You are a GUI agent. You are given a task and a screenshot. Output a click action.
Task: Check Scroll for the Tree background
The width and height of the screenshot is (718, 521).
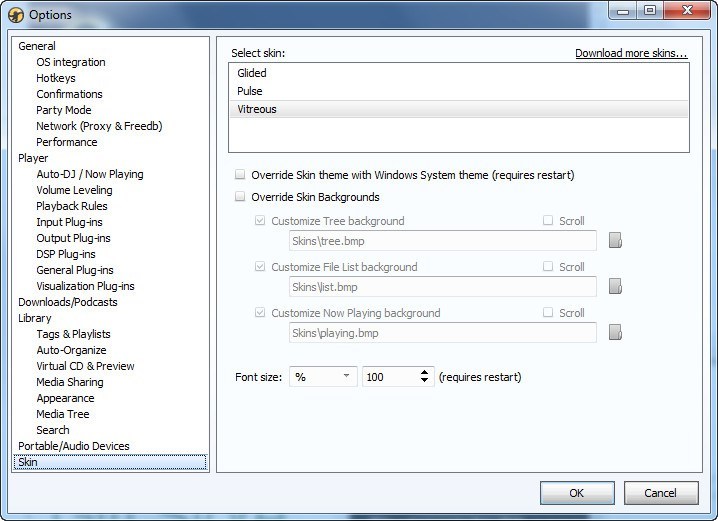tap(548, 220)
